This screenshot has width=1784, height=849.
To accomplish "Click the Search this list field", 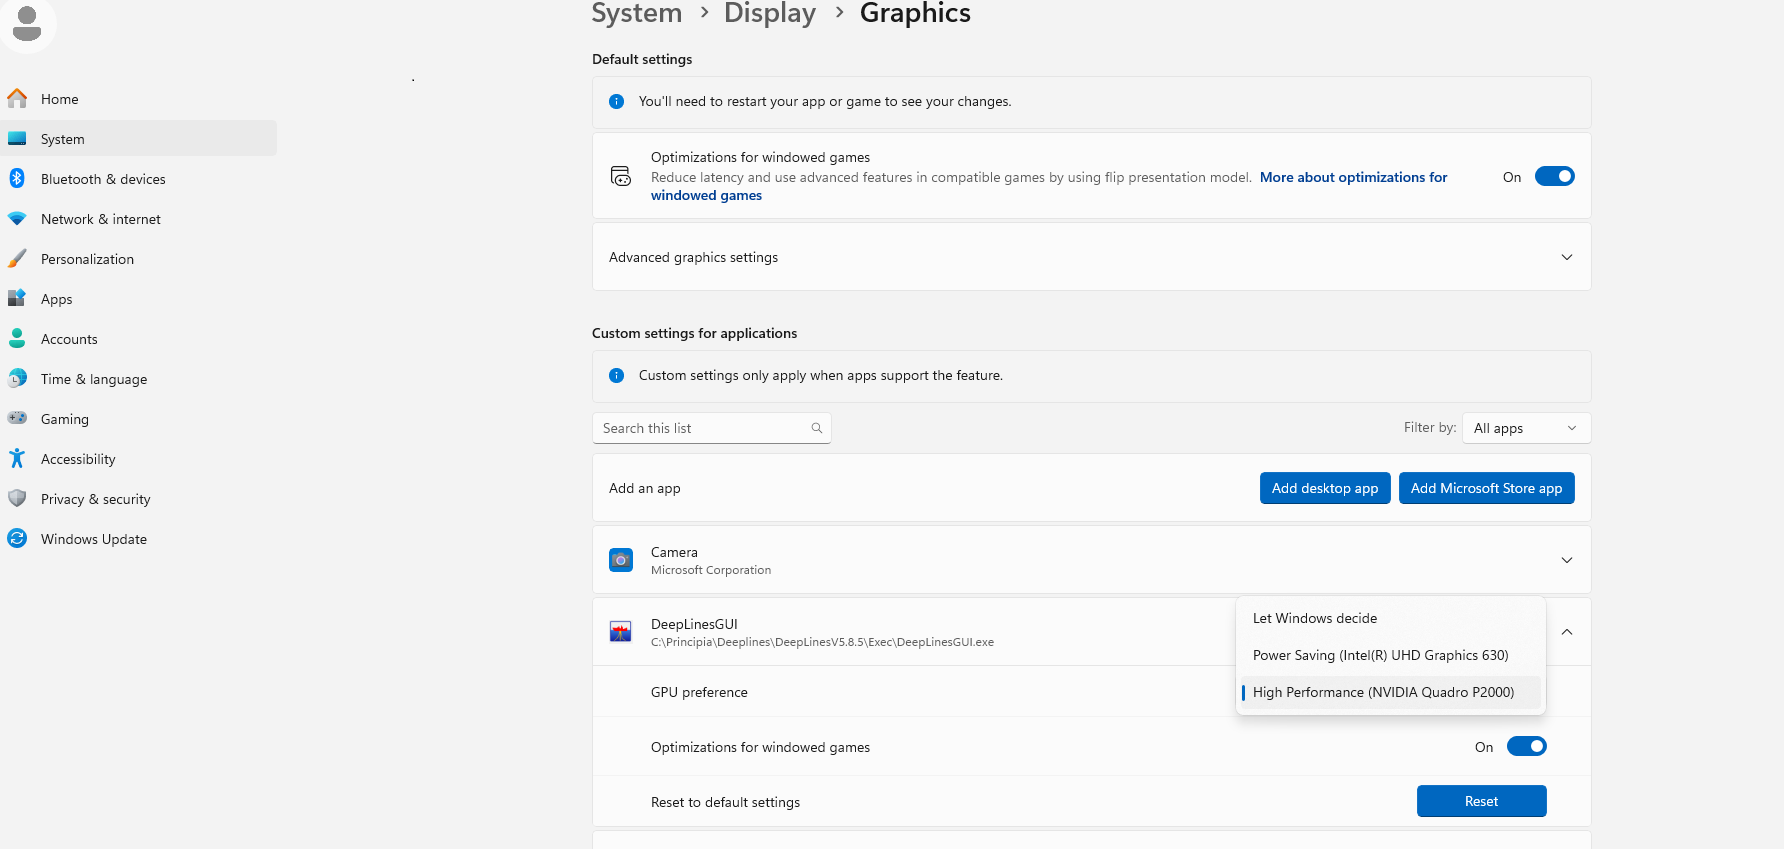I will pyautogui.click(x=700, y=428).
